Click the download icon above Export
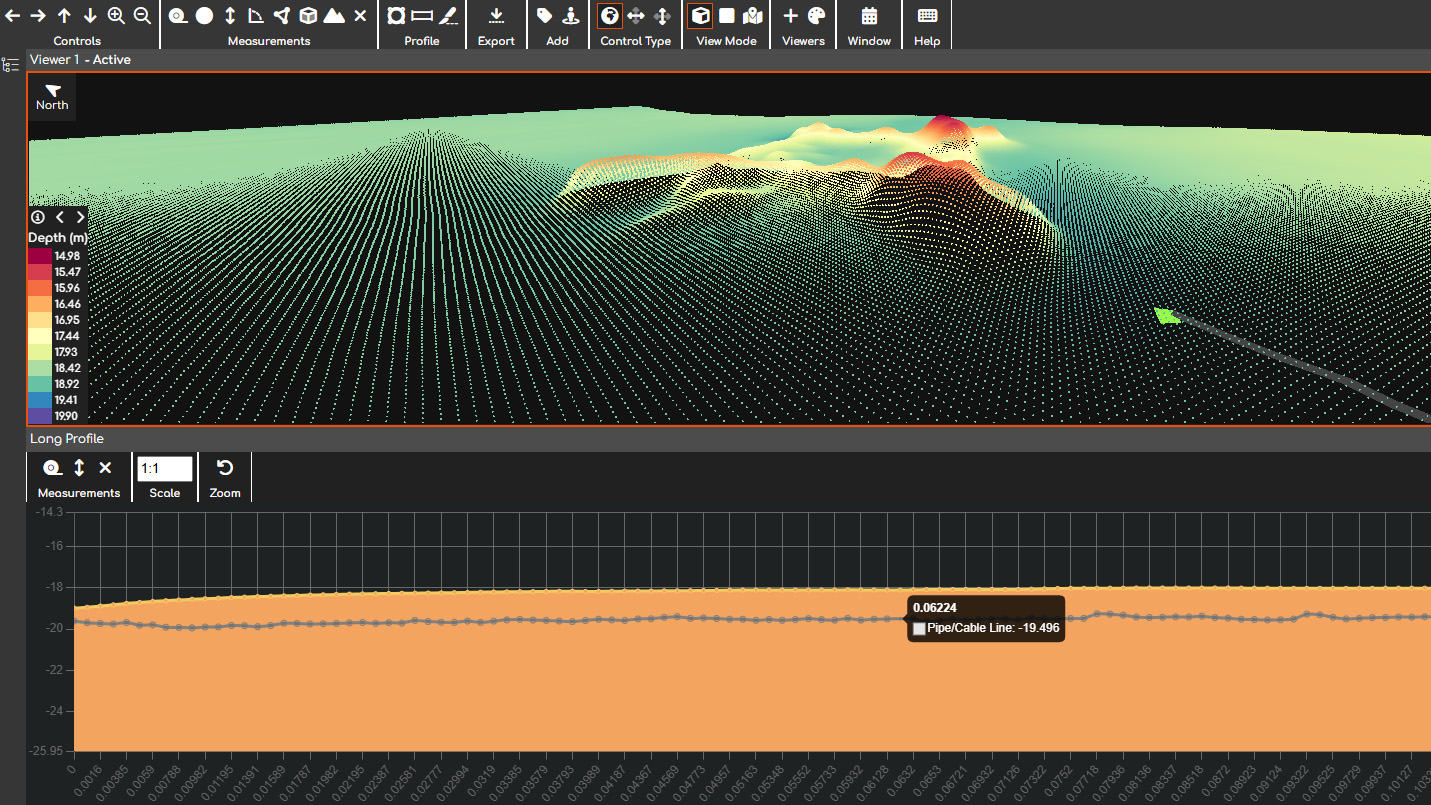The width and height of the screenshot is (1431, 805). pos(496,16)
